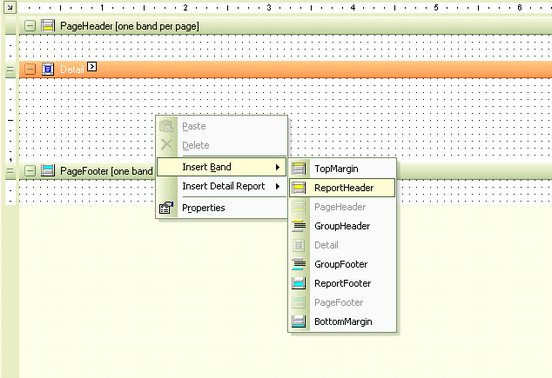
Task: Insert a ReportHeader band
Action: (342, 188)
